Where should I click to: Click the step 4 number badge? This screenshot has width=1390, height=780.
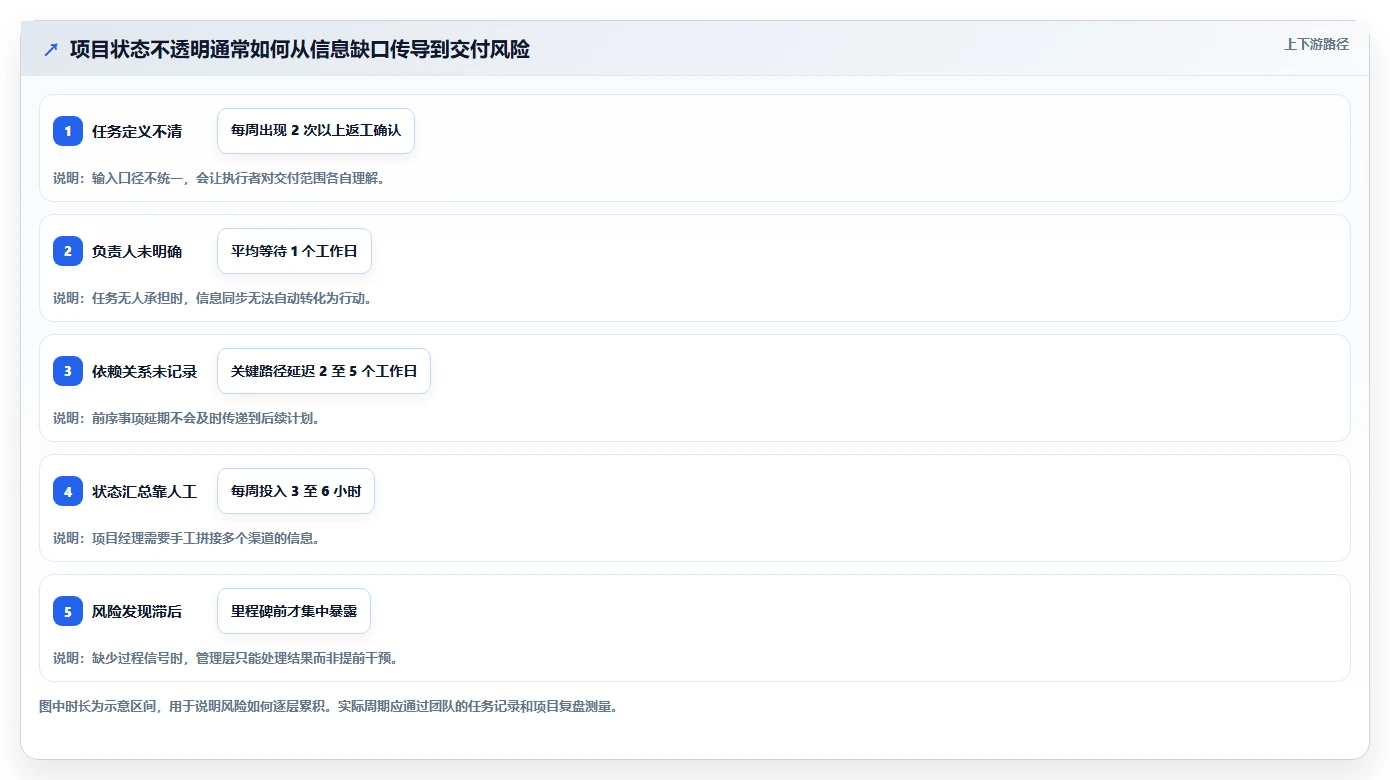[x=68, y=491]
